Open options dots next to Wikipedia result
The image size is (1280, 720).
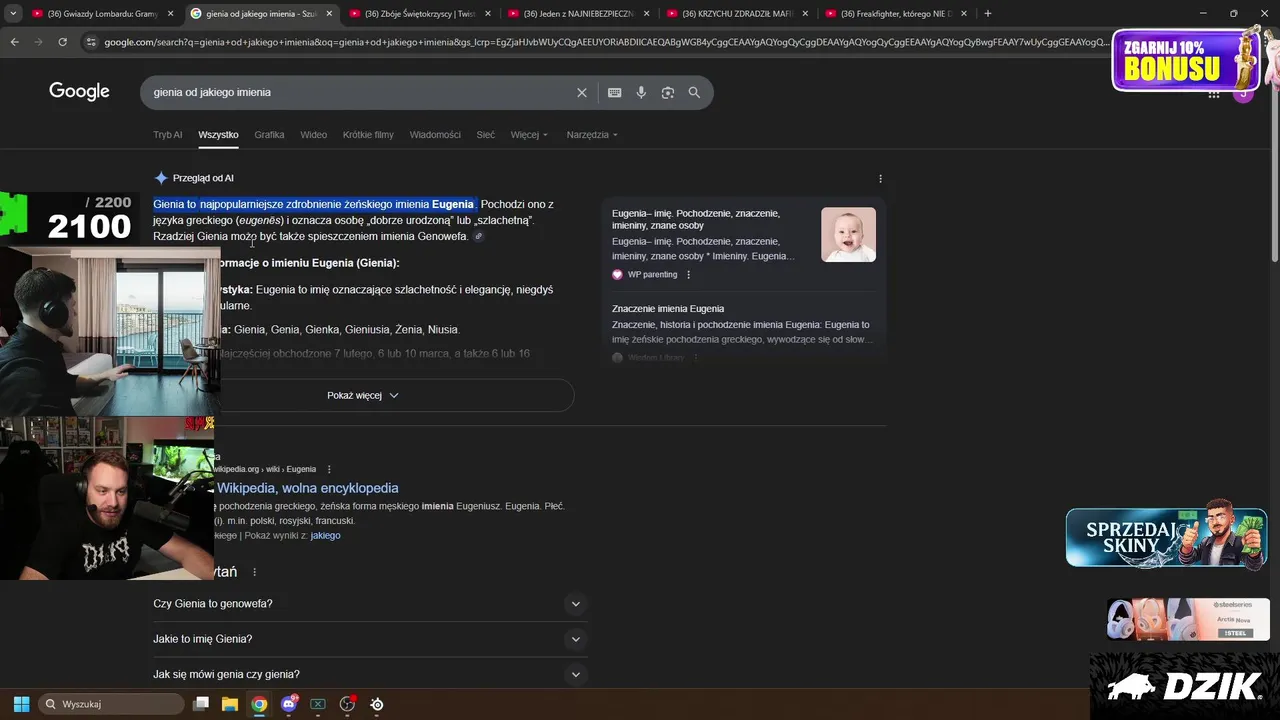[x=329, y=469]
